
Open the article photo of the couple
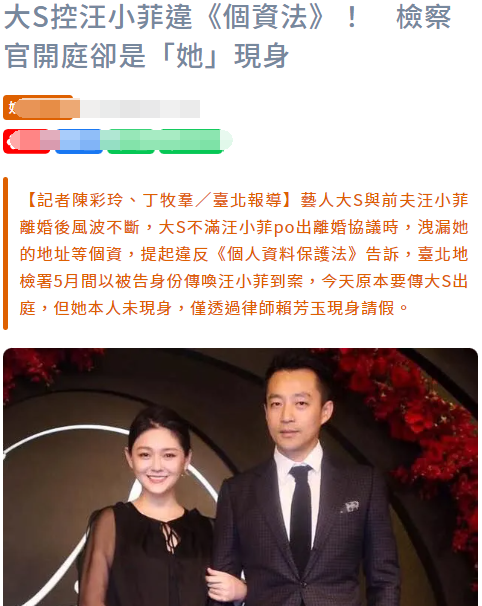240,477
